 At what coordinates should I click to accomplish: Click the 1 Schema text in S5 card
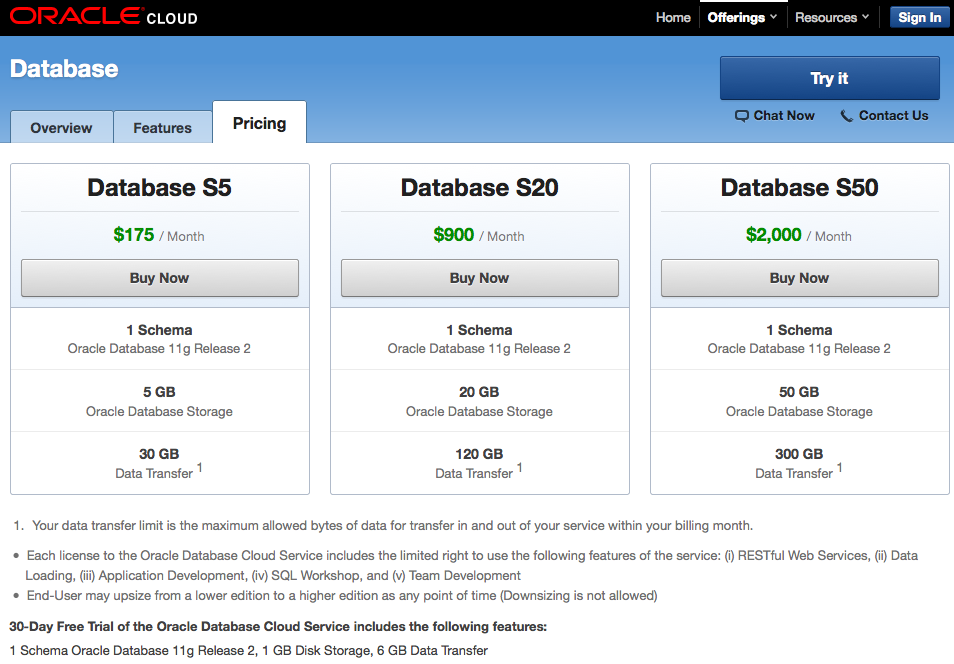tap(159, 330)
